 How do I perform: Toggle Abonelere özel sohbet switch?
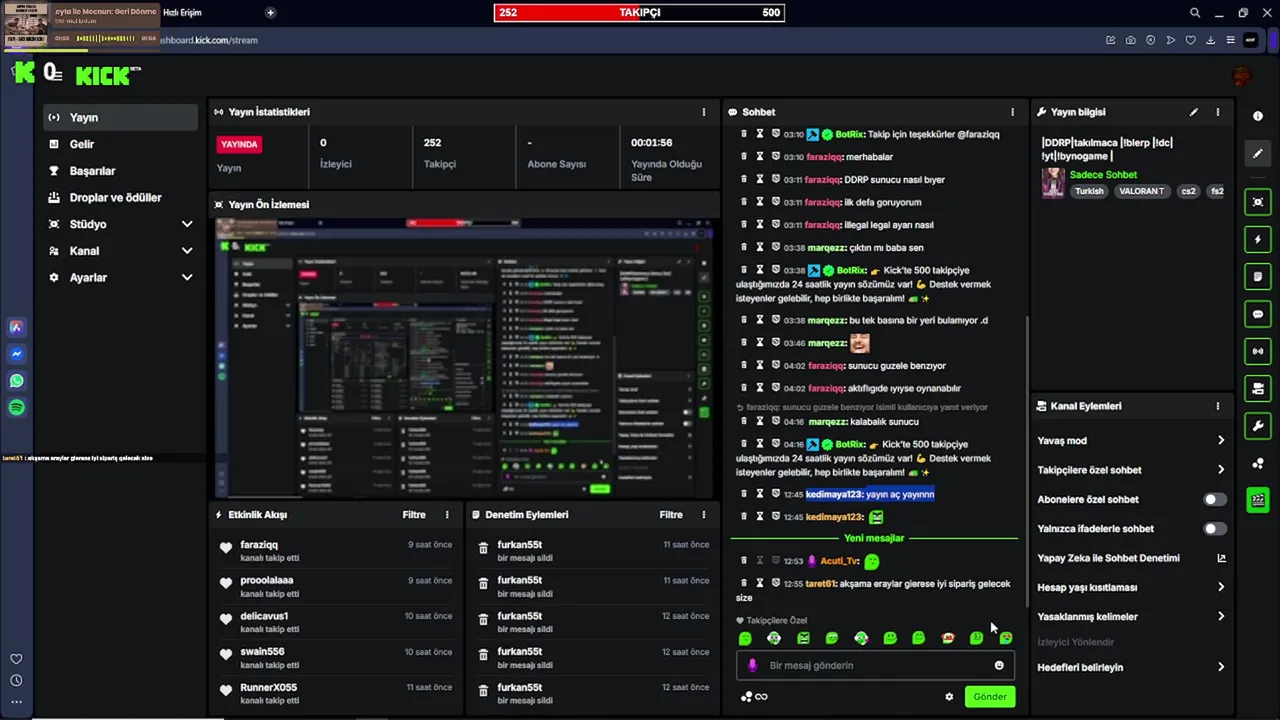1214,499
